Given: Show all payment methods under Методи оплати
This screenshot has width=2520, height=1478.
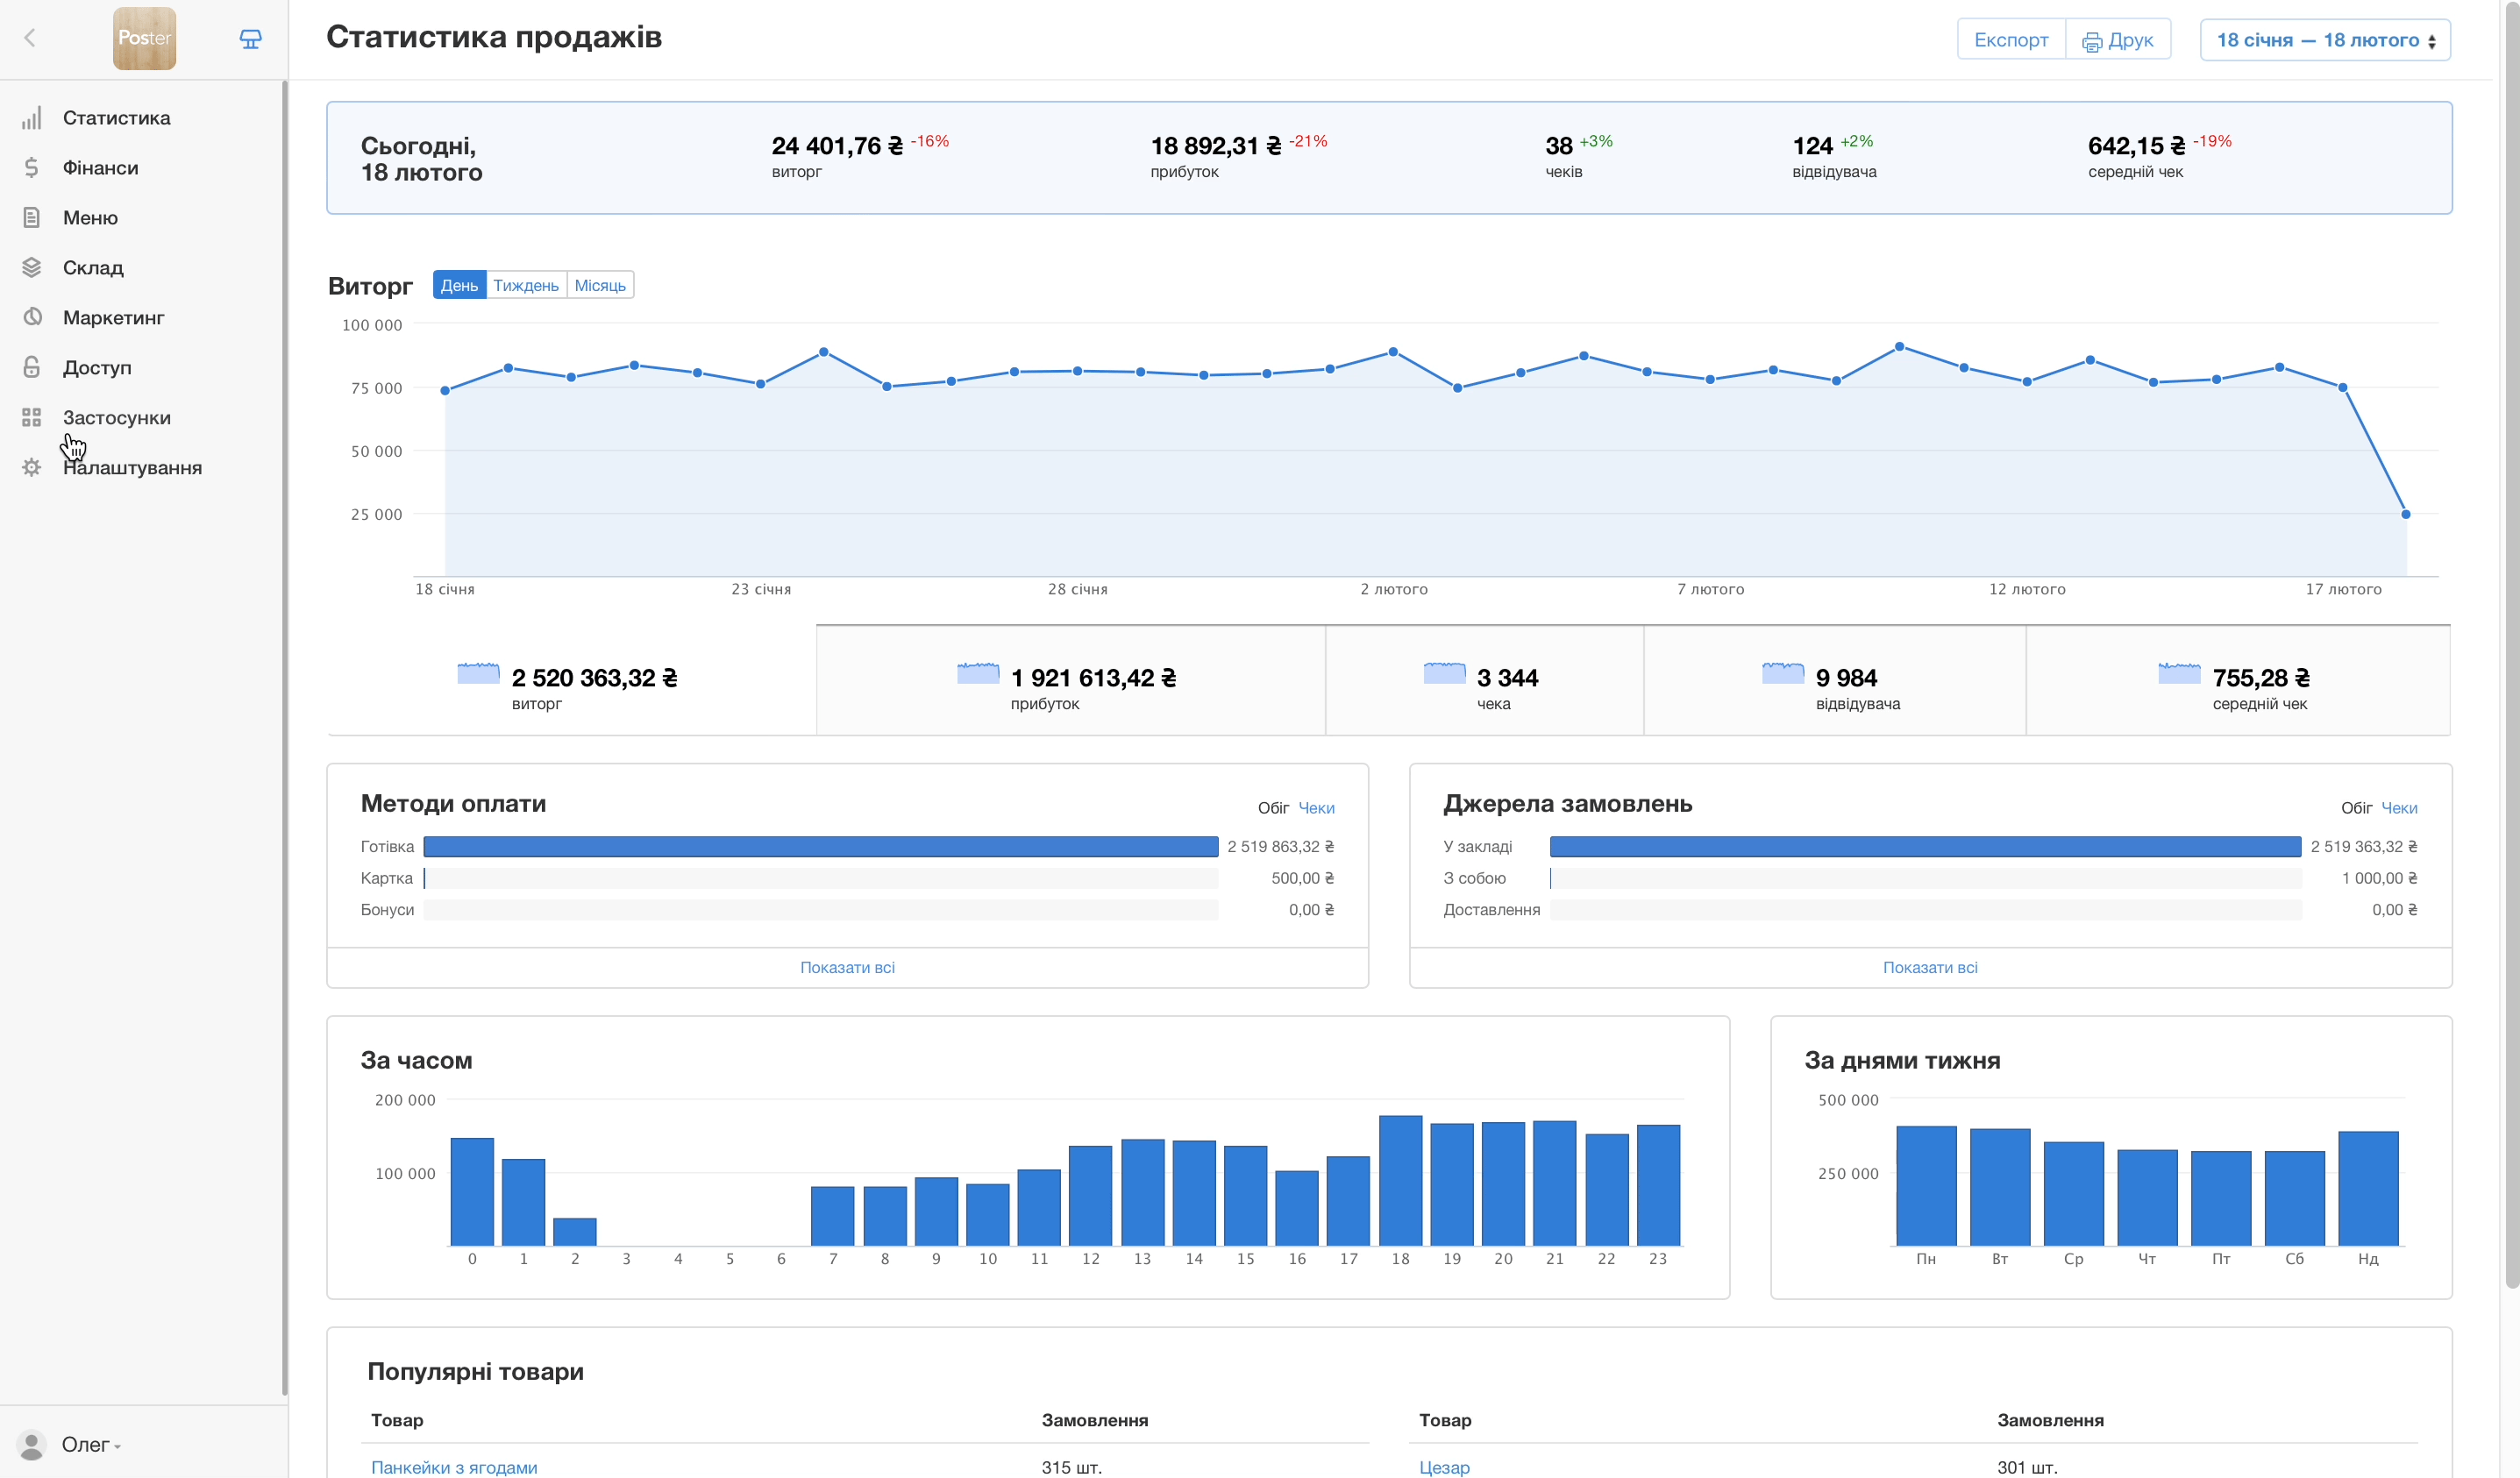Looking at the screenshot, I should pos(847,968).
